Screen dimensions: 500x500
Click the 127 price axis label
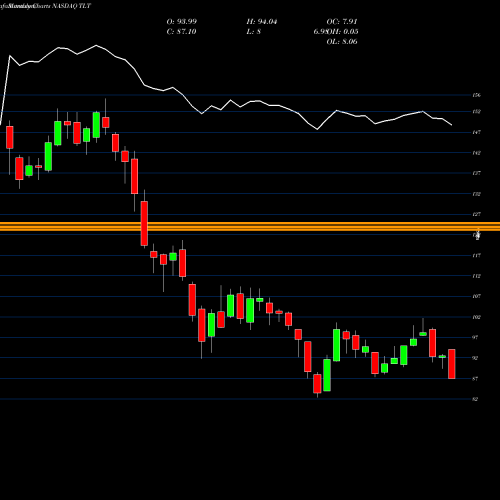tap(476, 214)
